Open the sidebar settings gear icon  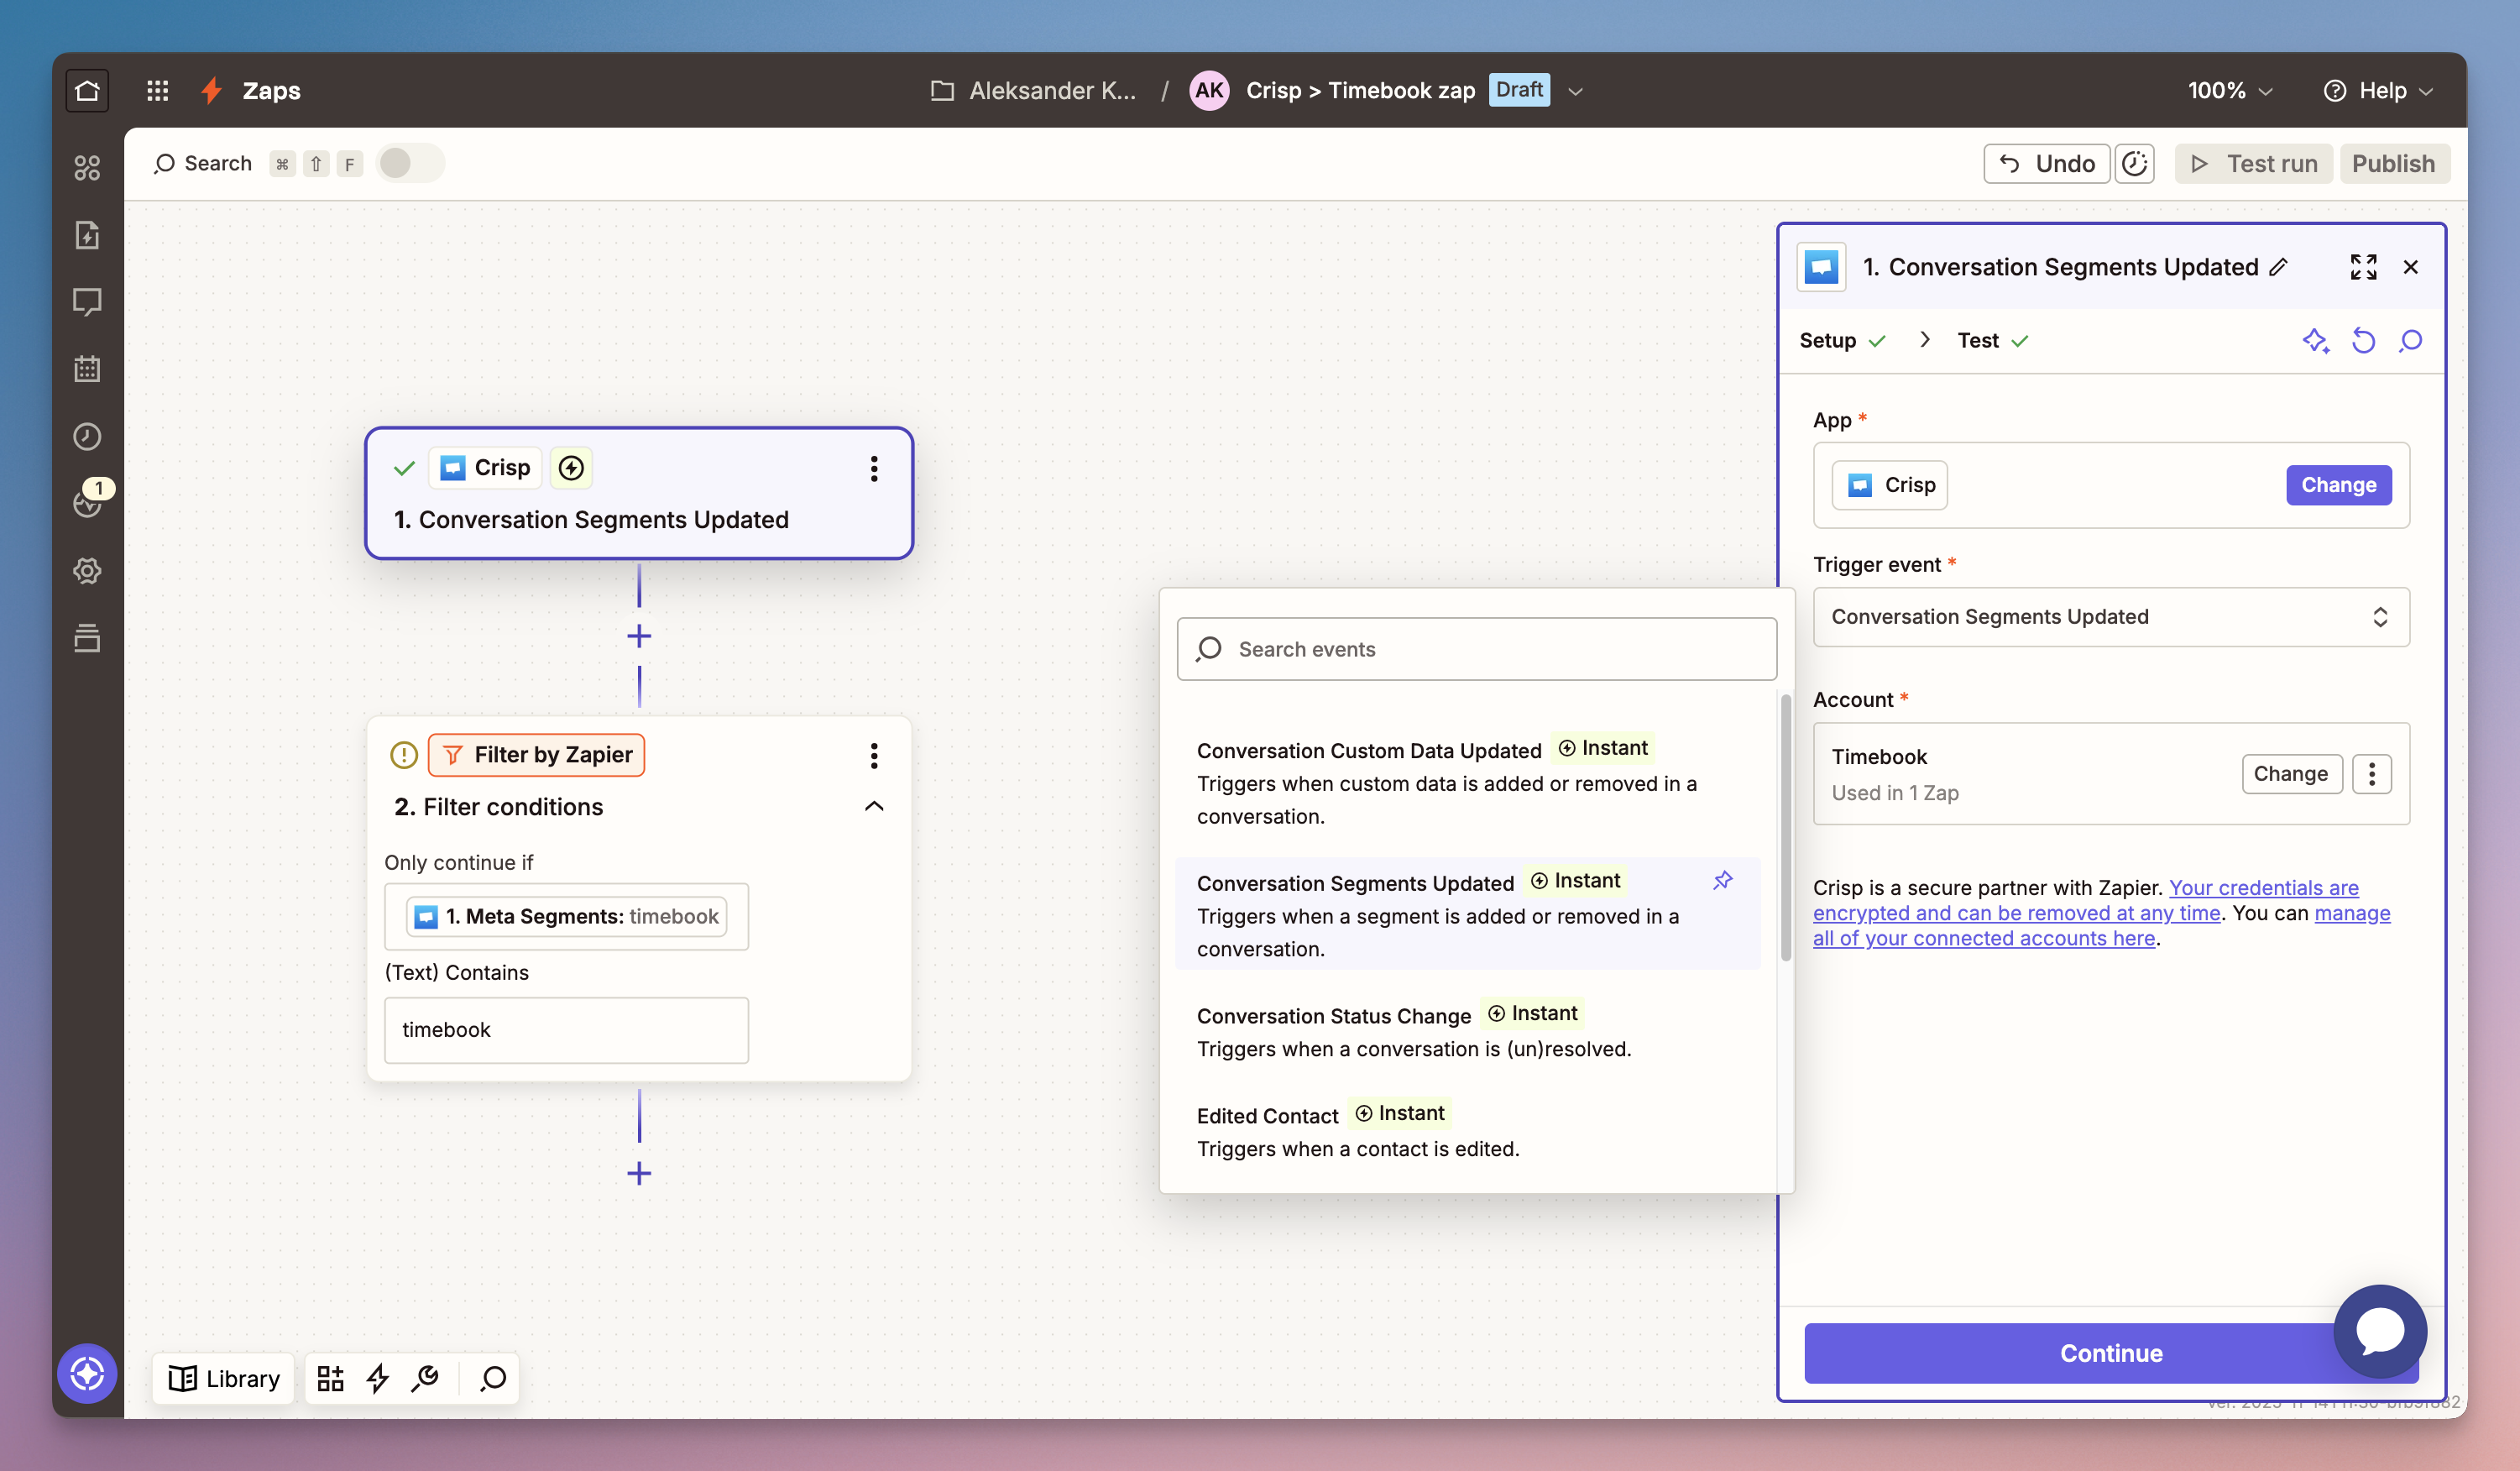pos(87,571)
